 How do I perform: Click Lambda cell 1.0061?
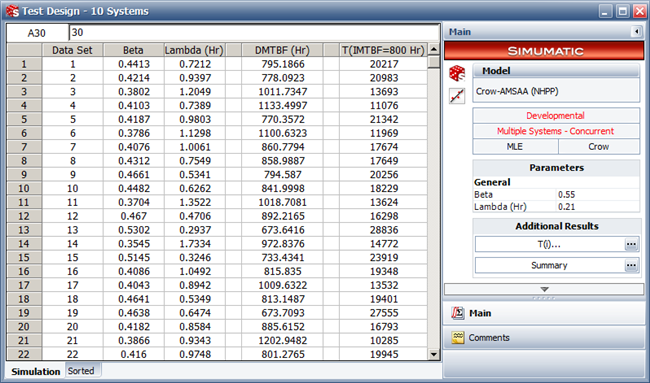pyautogui.click(x=194, y=147)
